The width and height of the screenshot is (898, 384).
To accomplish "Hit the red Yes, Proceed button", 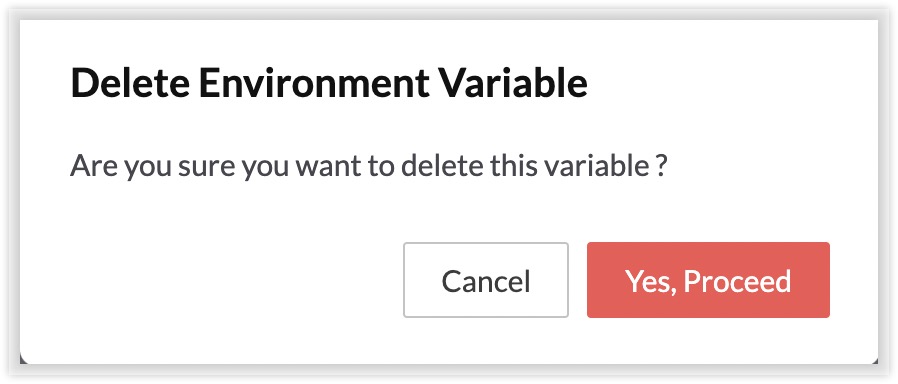I will [708, 280].
